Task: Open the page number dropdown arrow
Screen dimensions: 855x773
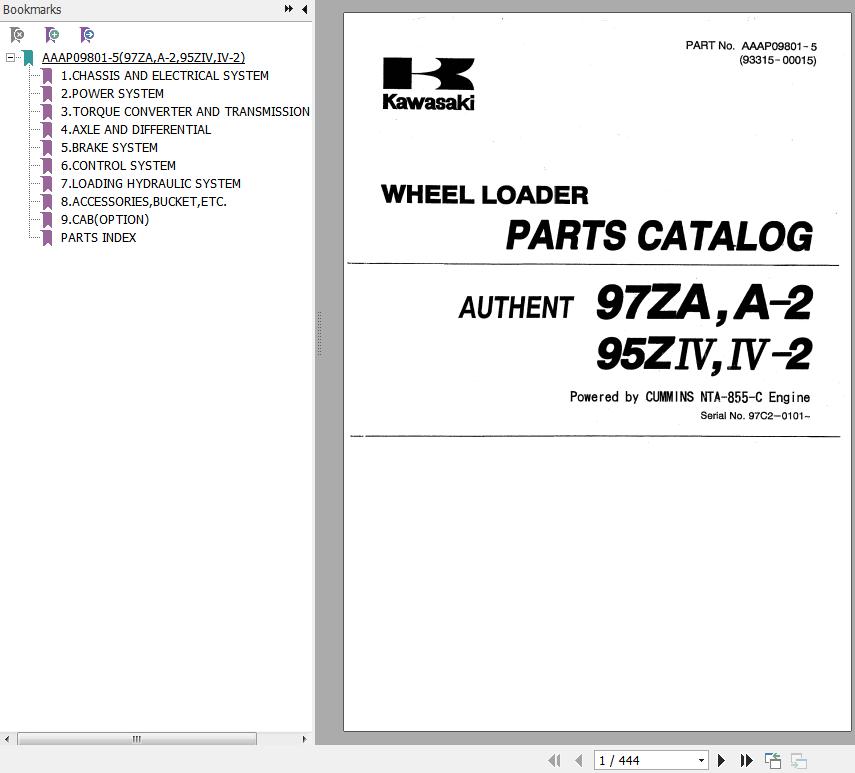Action: [702, 760]
